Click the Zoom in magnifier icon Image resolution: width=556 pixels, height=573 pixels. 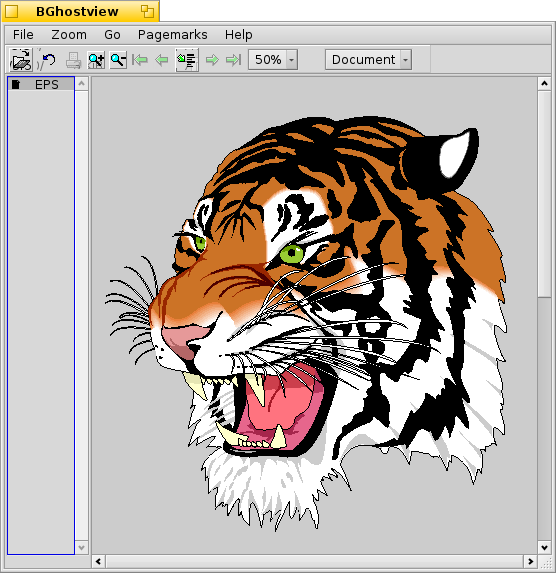pos(96,60)
